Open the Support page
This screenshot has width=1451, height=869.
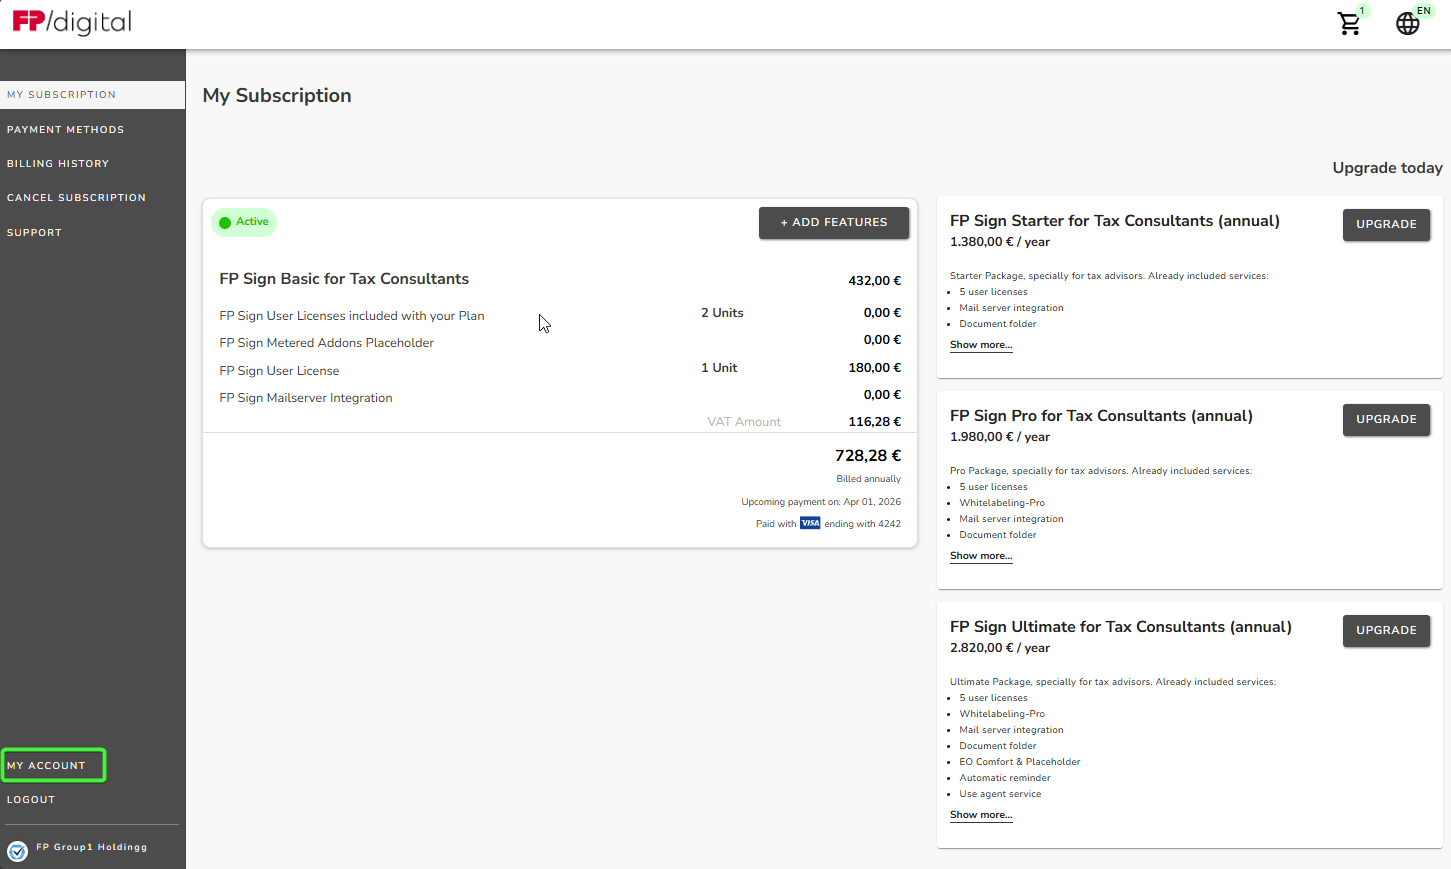pos(34,233)
